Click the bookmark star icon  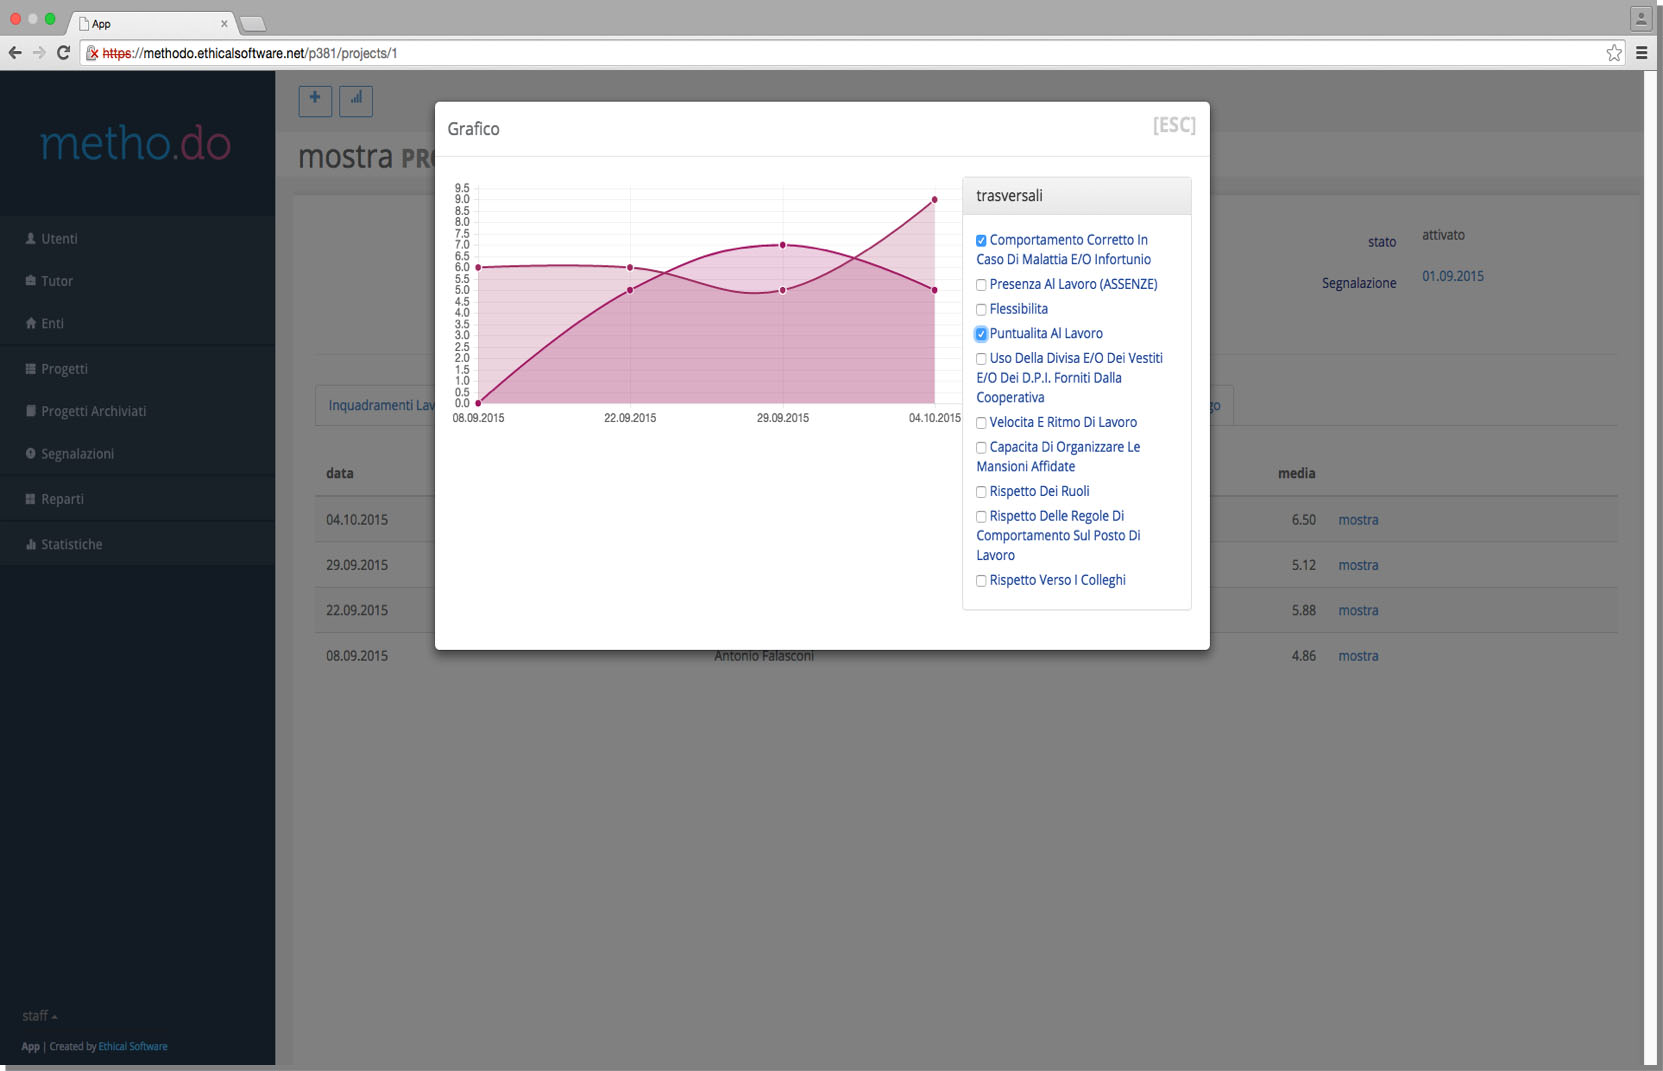1613,53
